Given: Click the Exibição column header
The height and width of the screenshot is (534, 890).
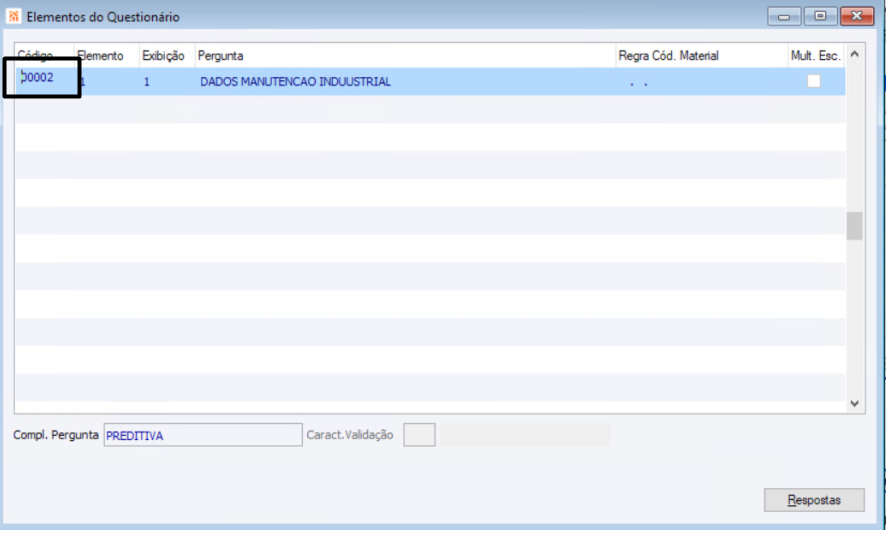Looking at the screenshot, I should (x=169, y=56).
